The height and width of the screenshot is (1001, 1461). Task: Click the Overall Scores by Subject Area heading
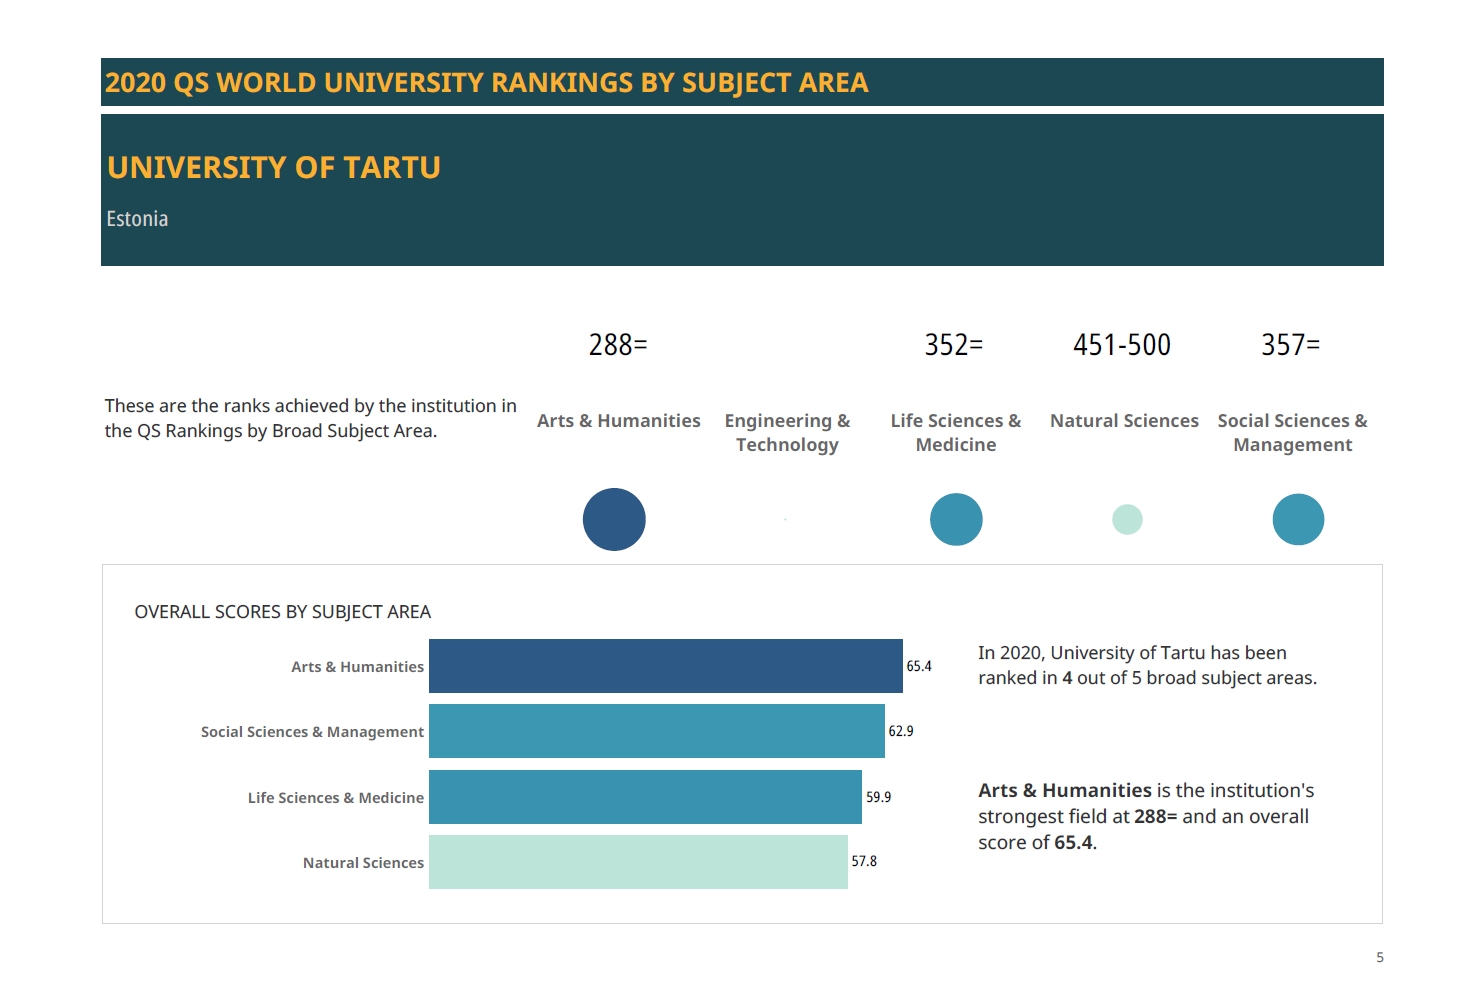[283, 612]
